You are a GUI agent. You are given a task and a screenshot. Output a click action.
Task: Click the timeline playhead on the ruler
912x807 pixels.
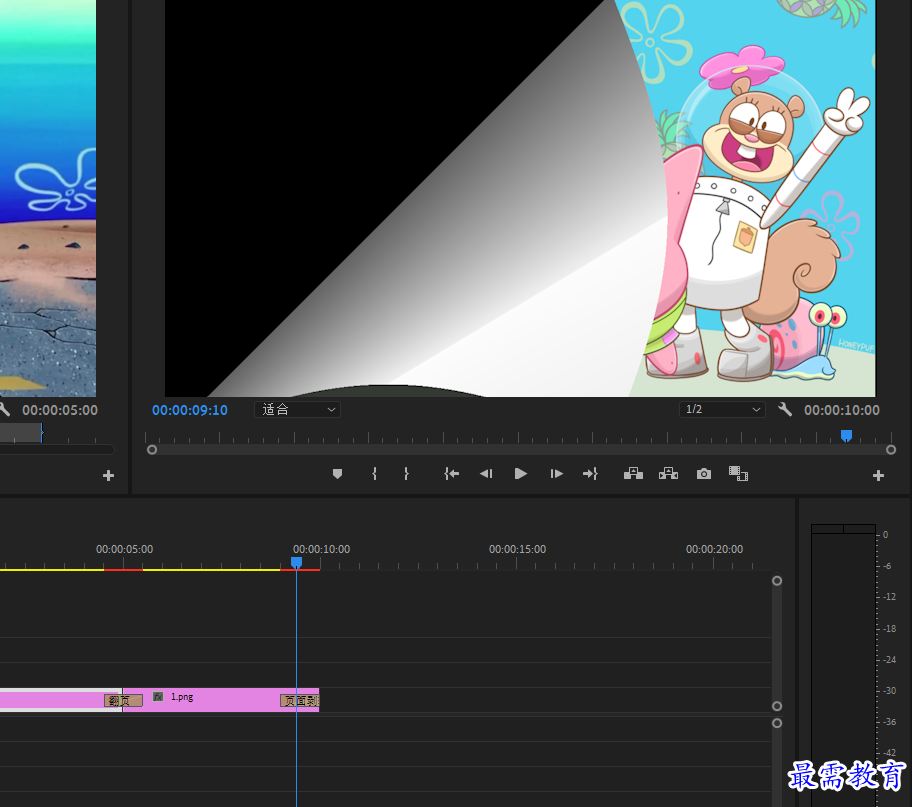(x=296, y=562)
